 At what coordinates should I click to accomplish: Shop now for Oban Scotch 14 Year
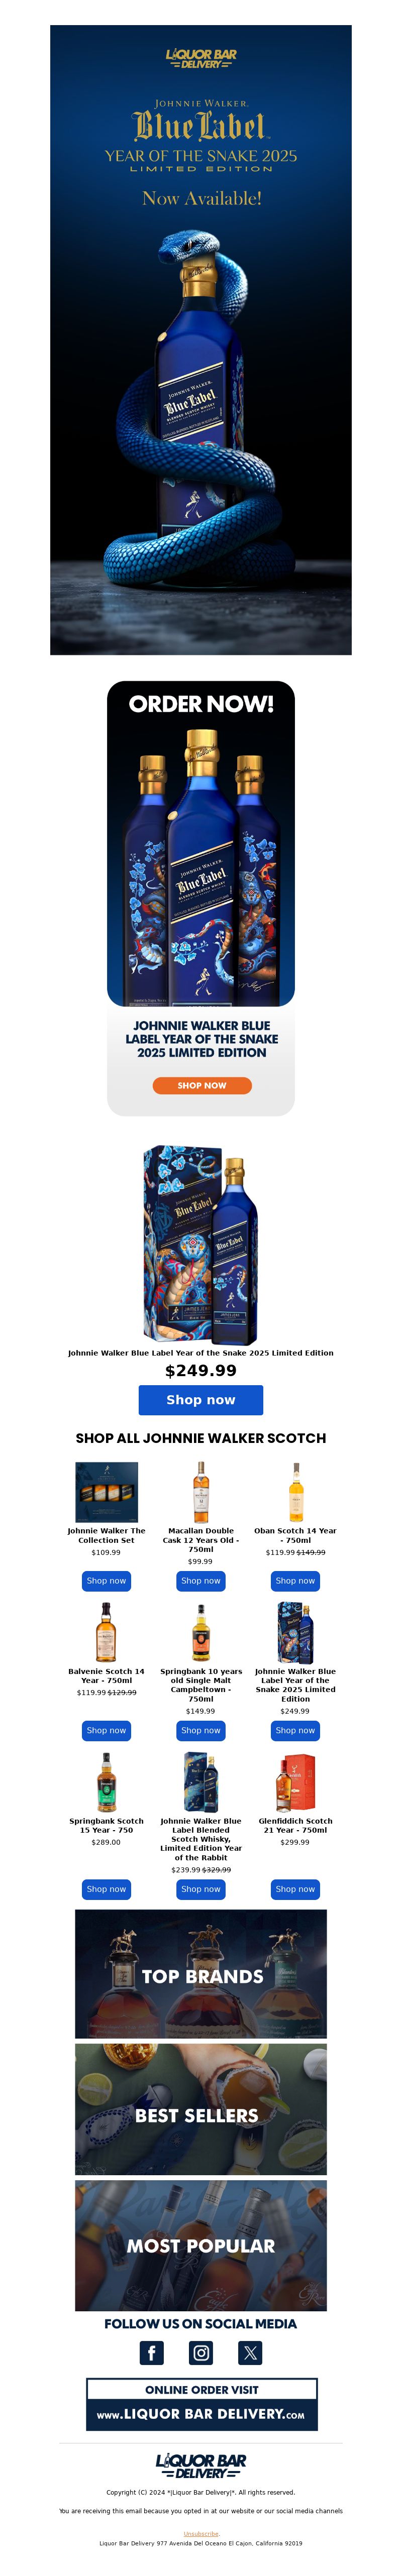295,1581
